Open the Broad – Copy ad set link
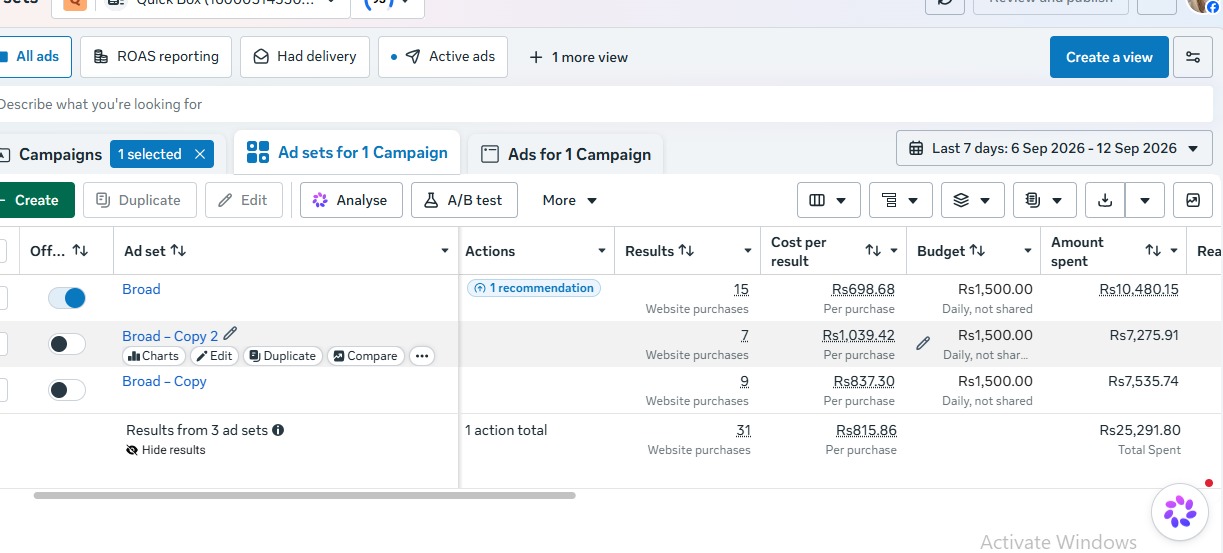1223x553 pixels. pos(164,381)
